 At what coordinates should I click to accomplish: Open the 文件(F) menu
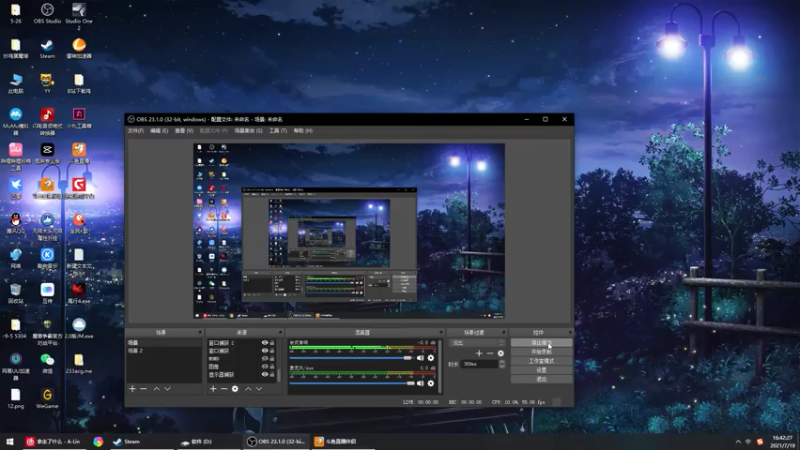pyautogui.click(x=136, y=131)
